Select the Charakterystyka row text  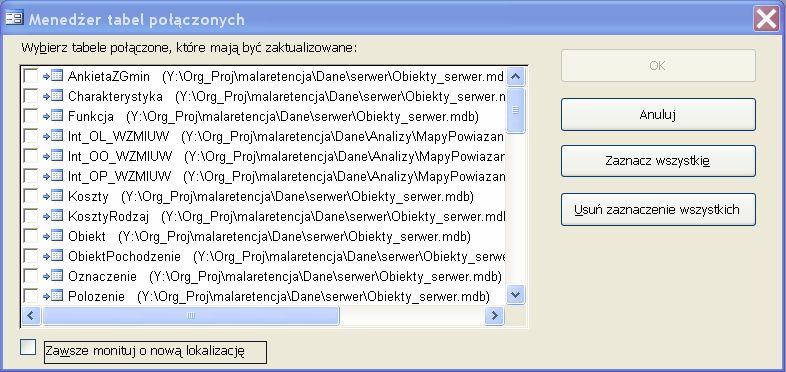pyautogui.click(x=286, y=96)
